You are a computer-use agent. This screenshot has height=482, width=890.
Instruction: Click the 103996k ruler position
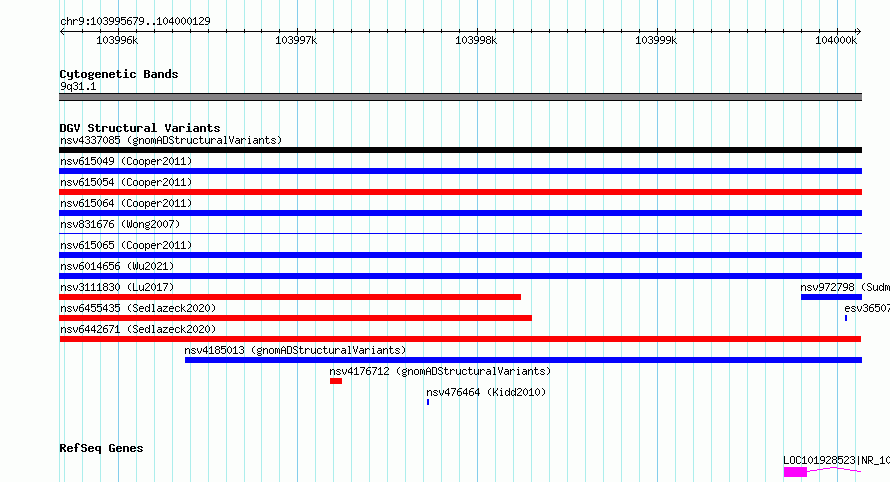tap(117, 40)
